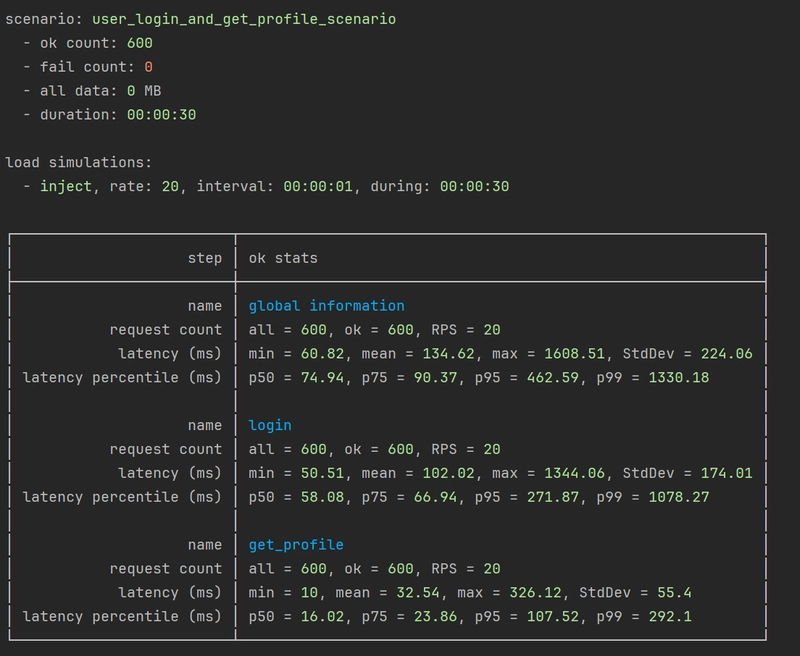Click the scenario name user_login_and_get_profile_scenario
Viewport: 800px width, 656px height.
[x=244, y=19]
